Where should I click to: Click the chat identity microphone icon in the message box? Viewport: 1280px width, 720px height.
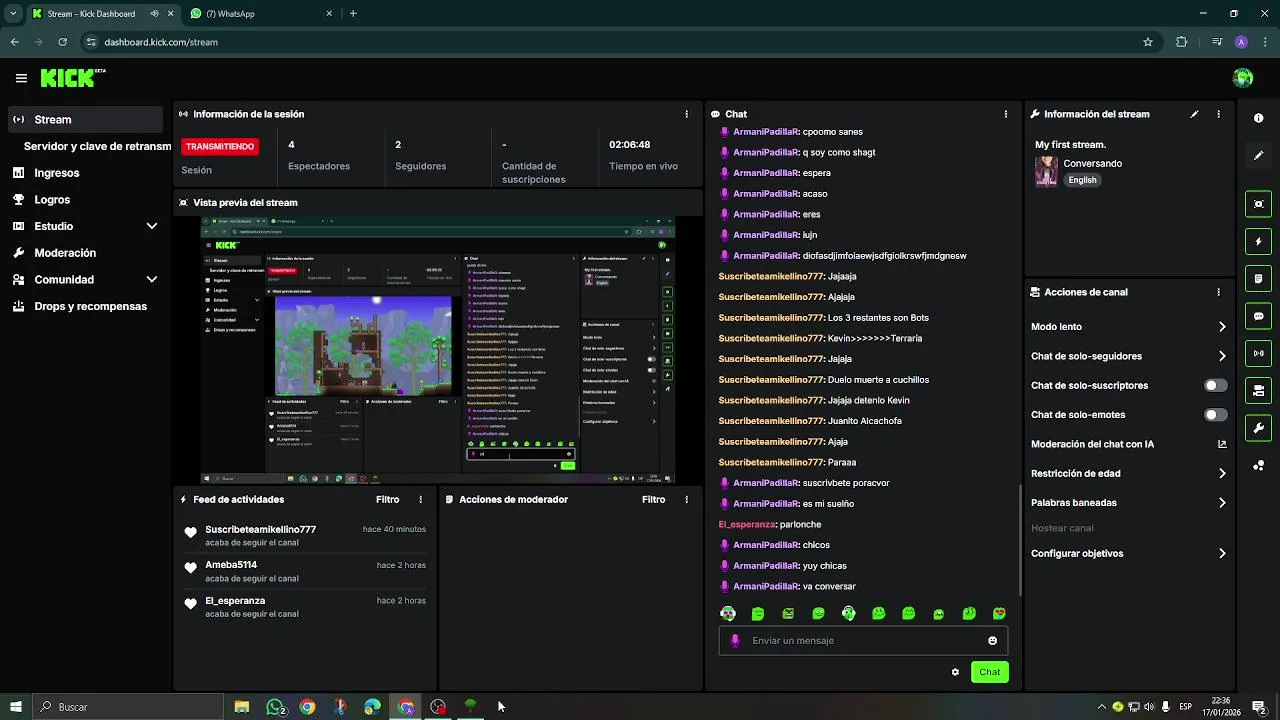(x=735, y=641)
